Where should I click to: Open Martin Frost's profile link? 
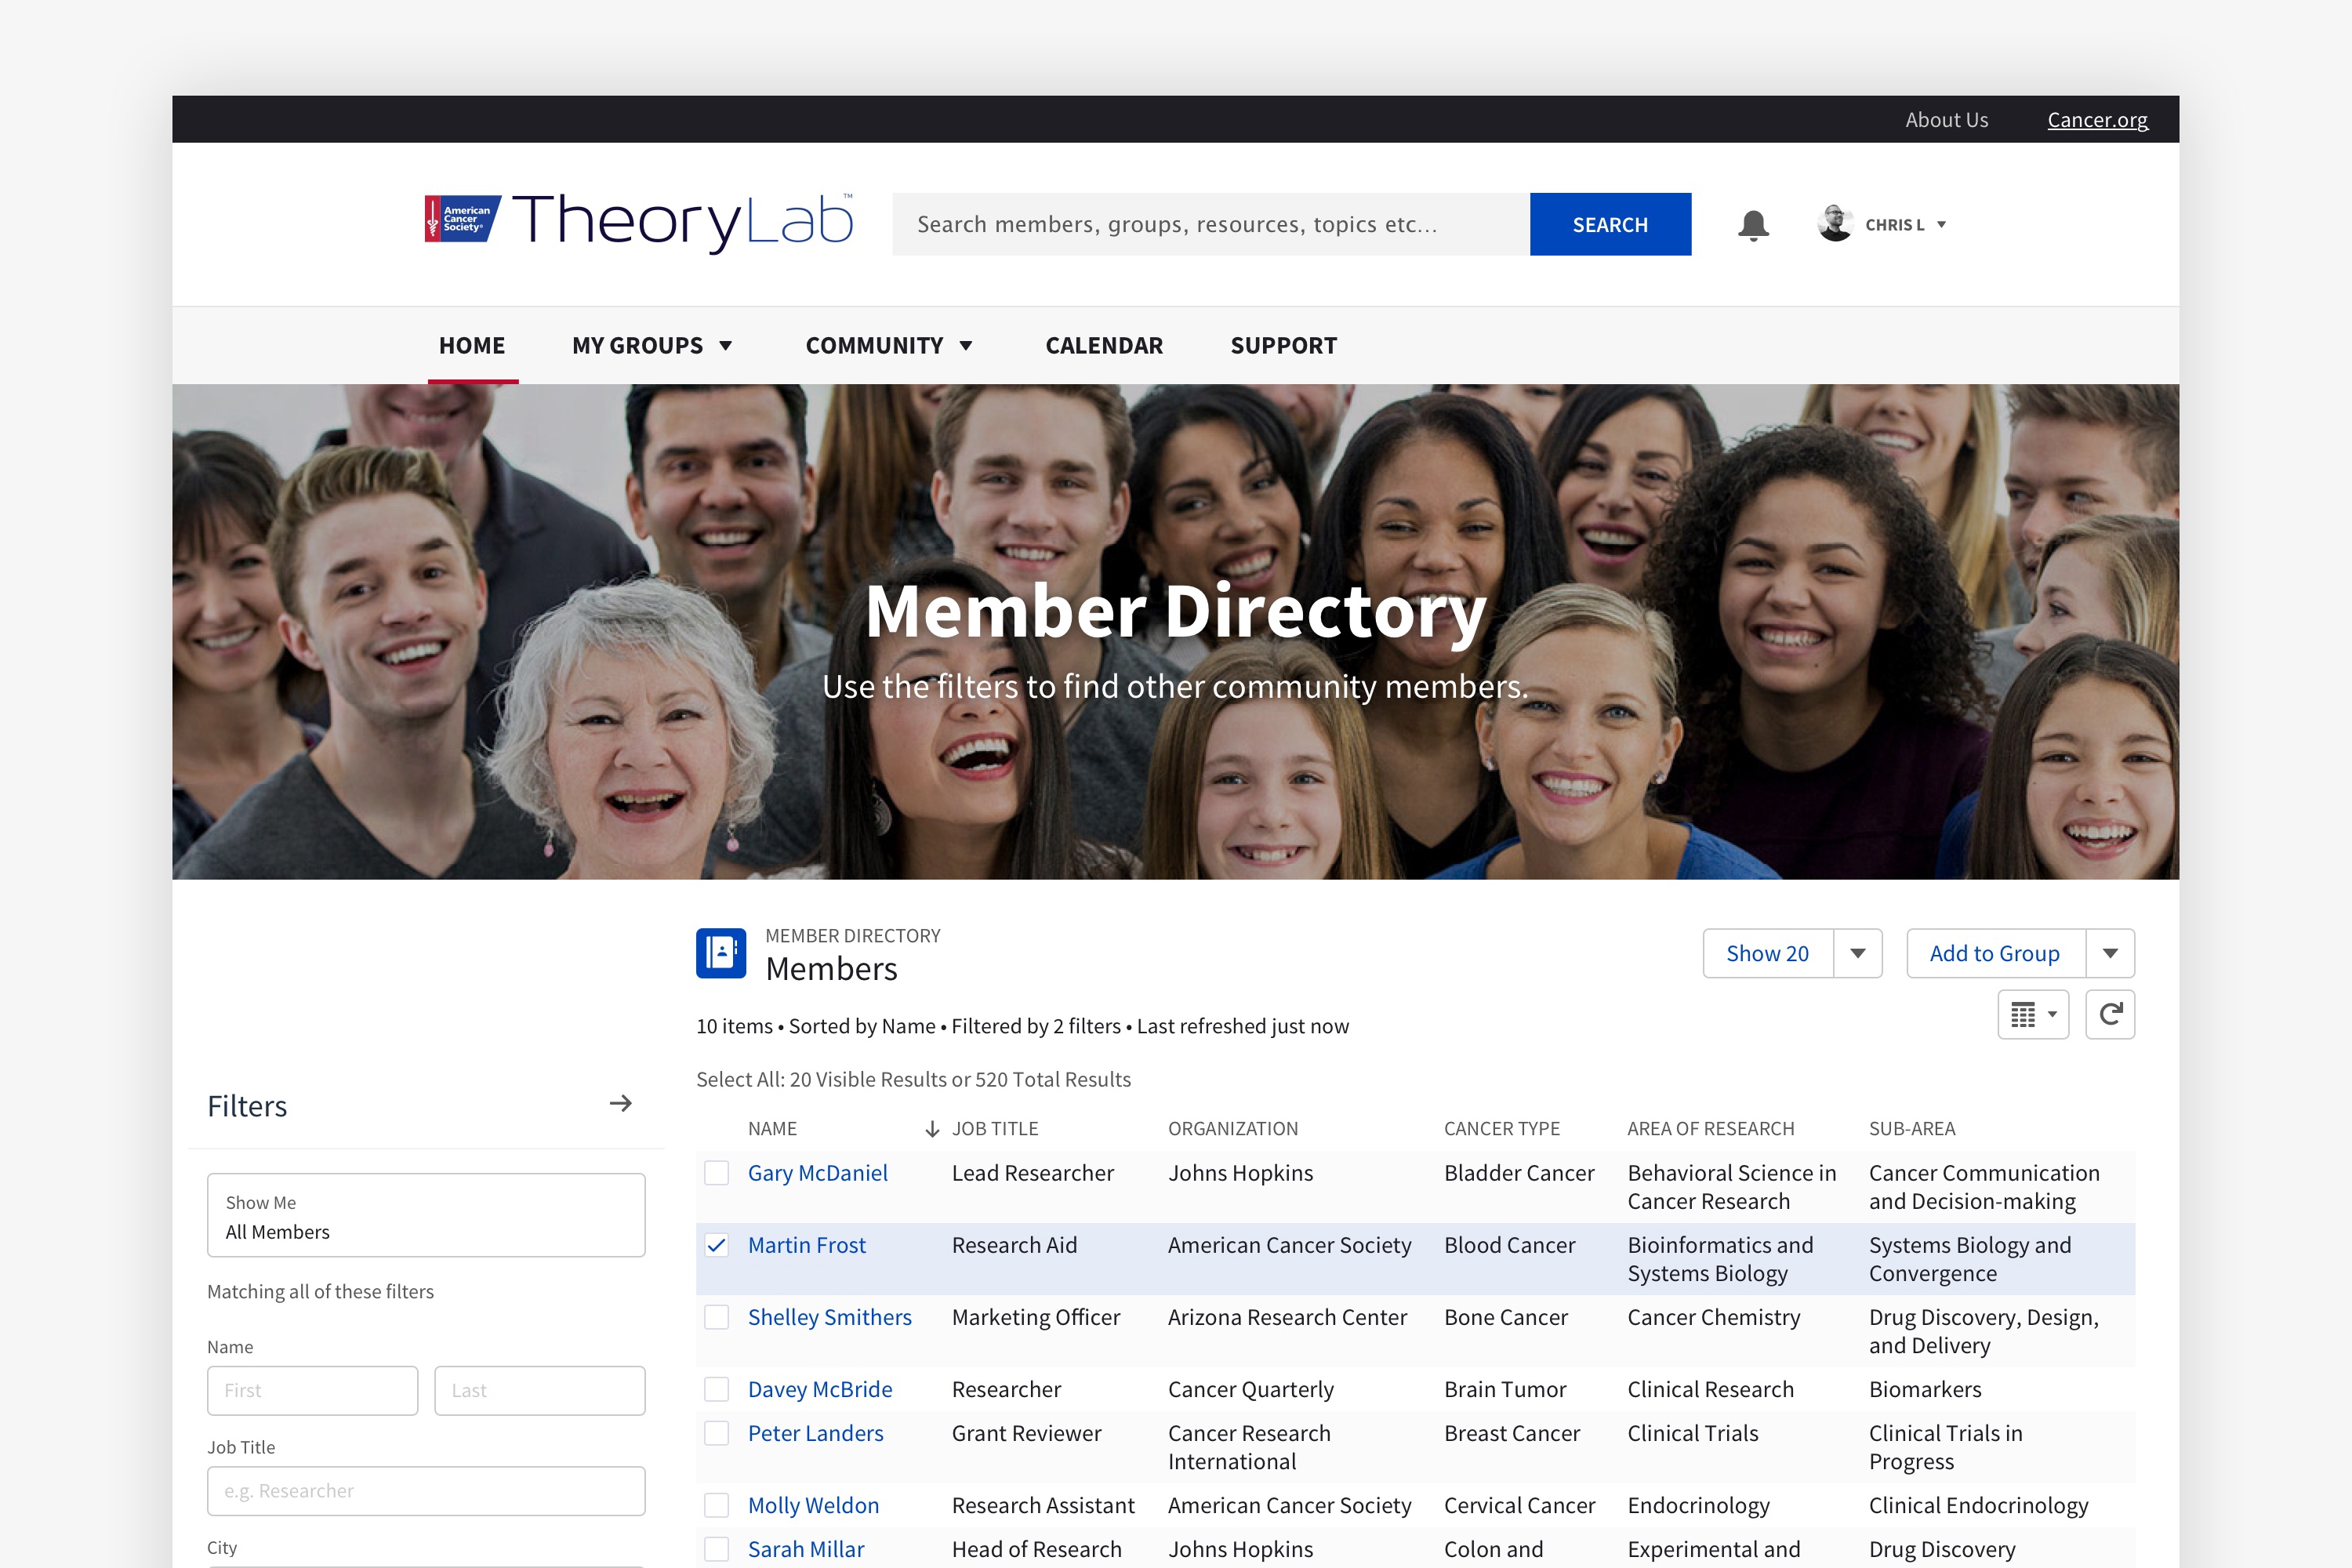[x=807, y=1245]
